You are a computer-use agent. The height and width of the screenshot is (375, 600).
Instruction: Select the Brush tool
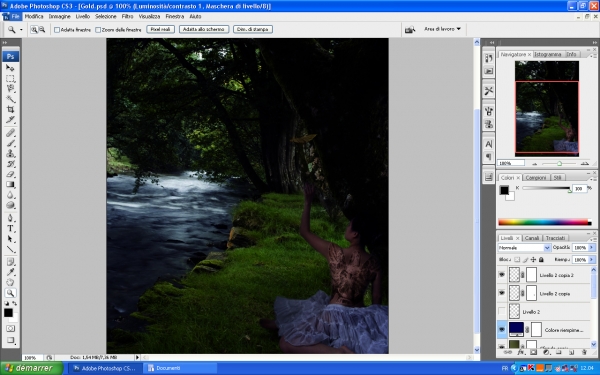tap(10, 143)
